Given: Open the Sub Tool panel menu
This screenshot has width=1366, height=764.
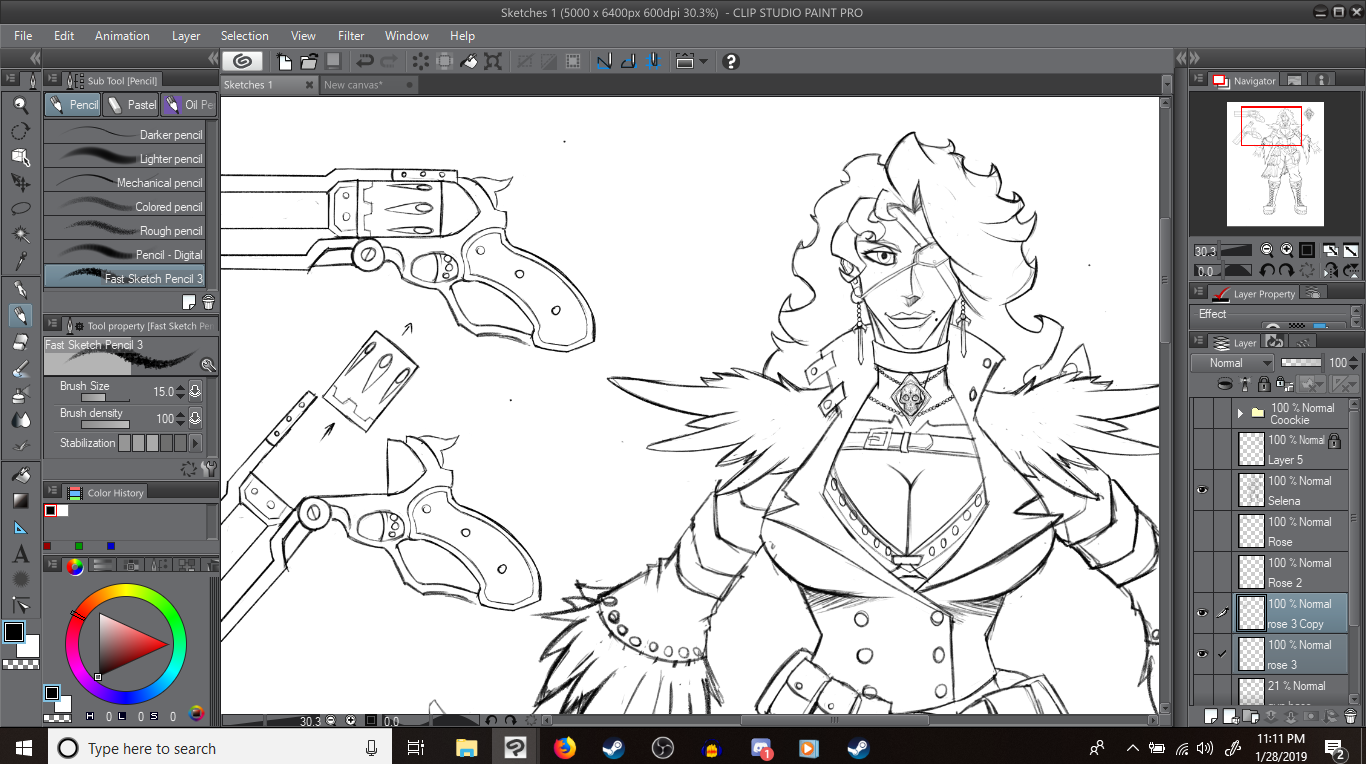Looking at the screenshot, I should pos(52,80).
